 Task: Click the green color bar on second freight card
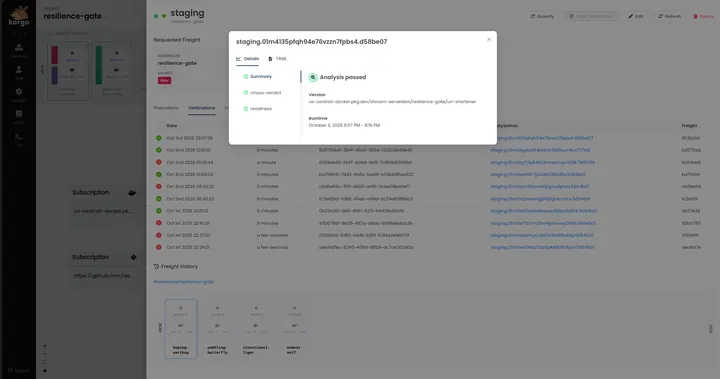(99, 65)
